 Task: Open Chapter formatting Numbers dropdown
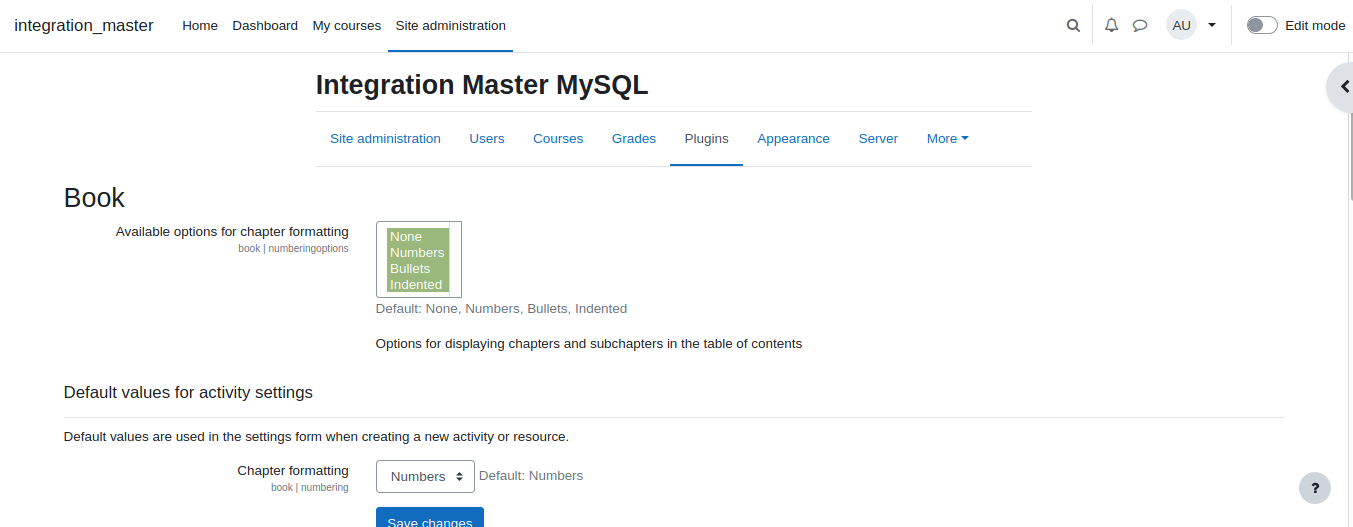click(x=425, y=476)
